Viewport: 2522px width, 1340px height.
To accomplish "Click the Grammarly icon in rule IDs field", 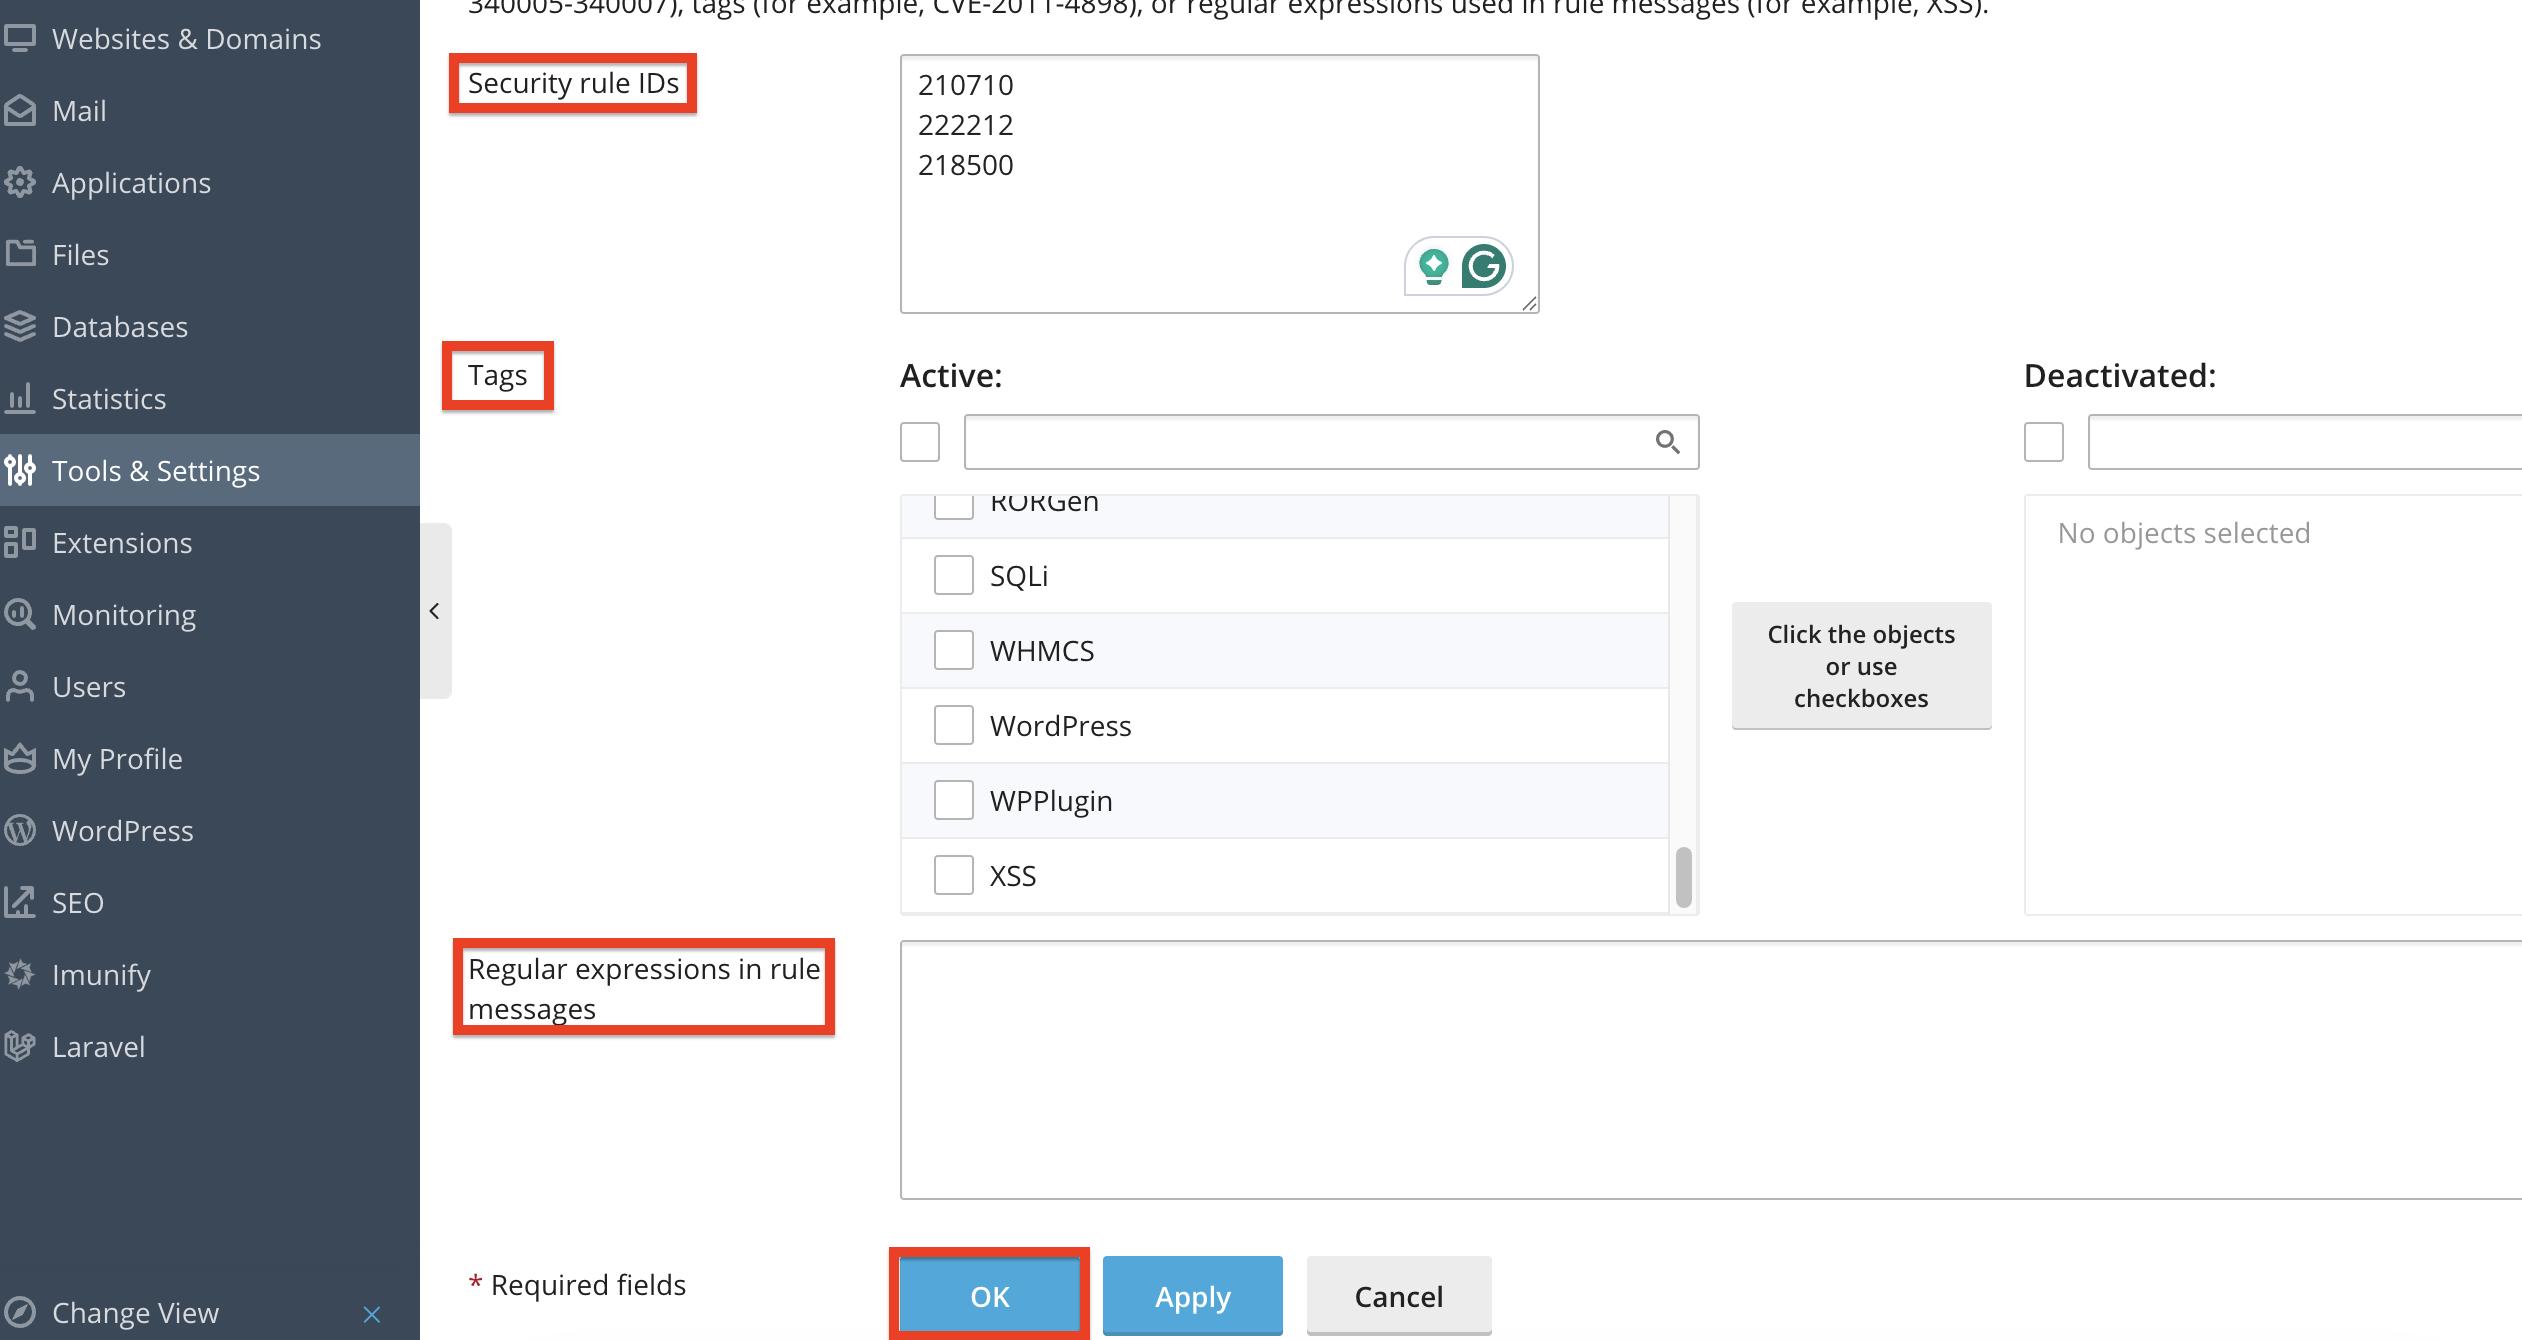I will 1486,266.
